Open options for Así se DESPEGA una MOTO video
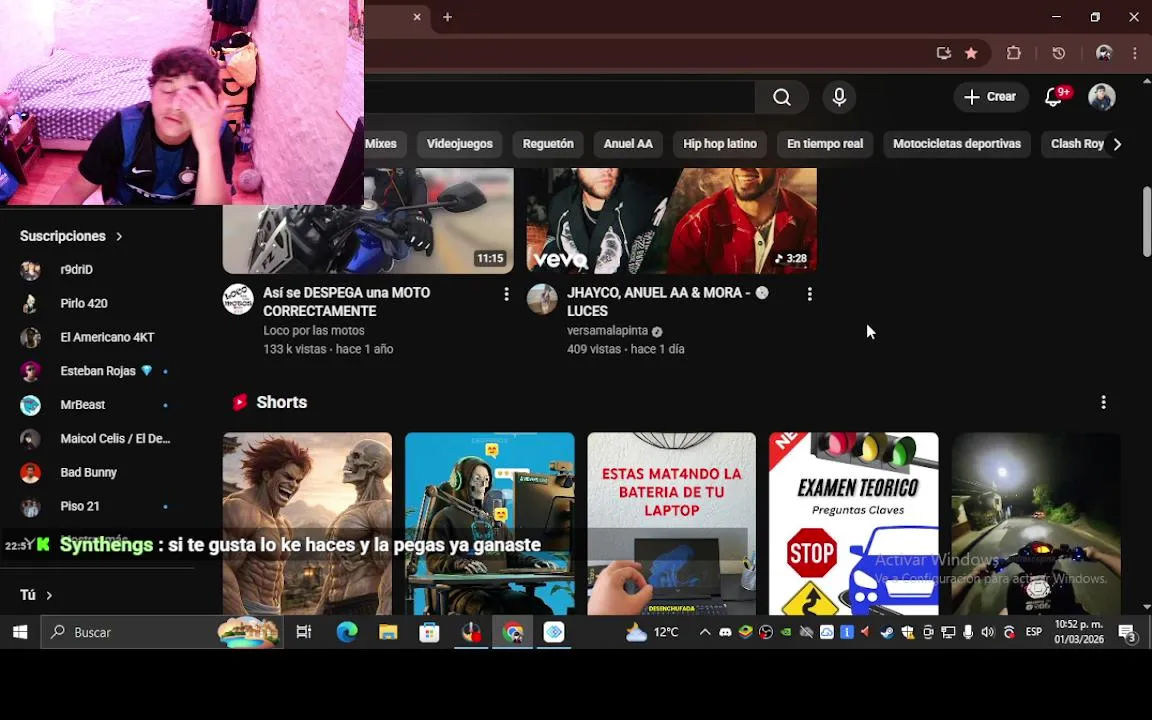 tap(506, 294)
